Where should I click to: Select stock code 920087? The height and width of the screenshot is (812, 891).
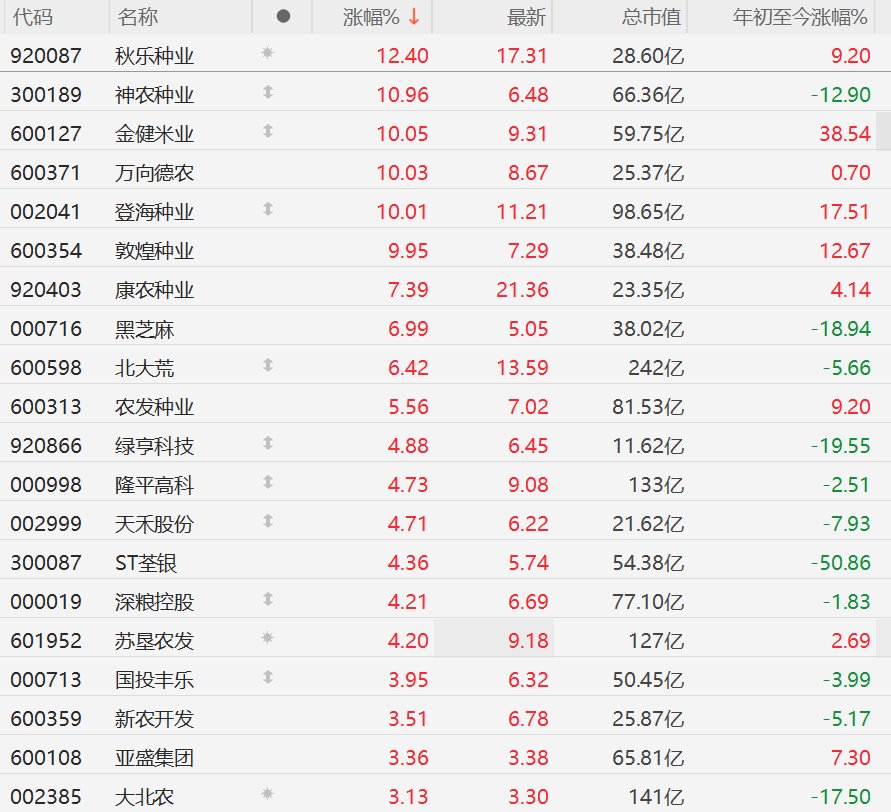point(46,56)
